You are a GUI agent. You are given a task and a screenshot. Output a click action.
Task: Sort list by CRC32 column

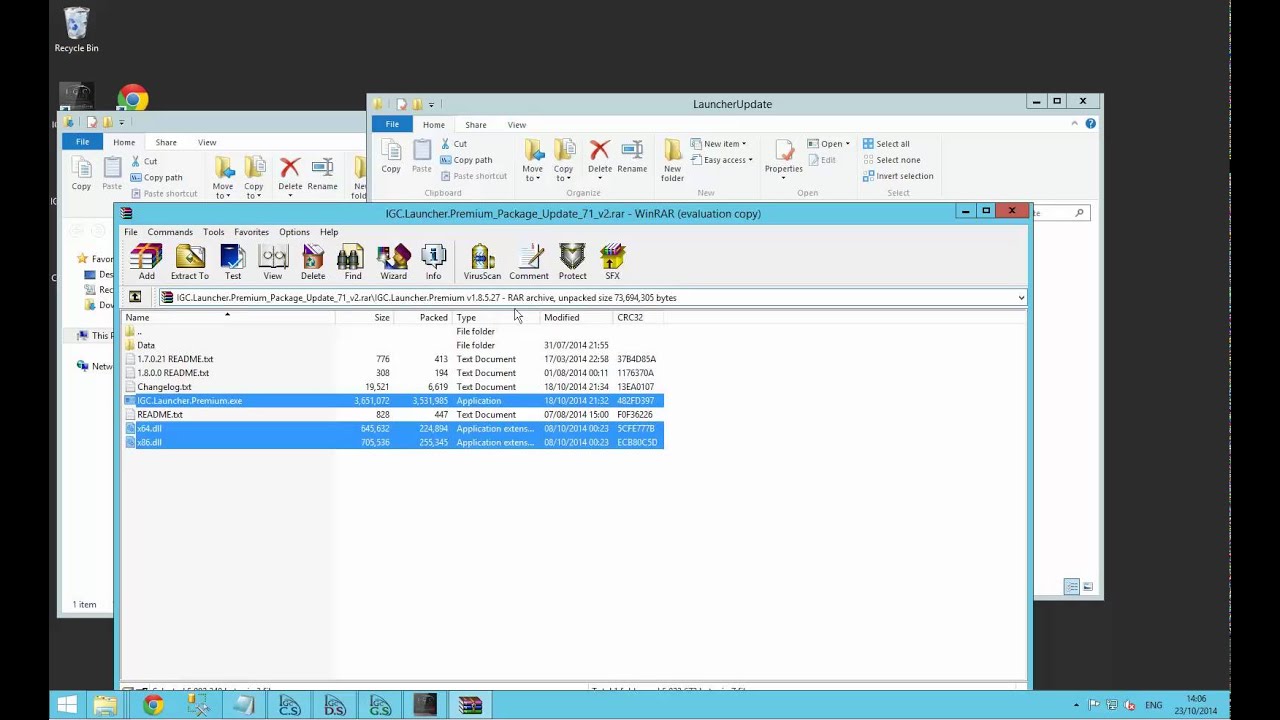point(638,317)
